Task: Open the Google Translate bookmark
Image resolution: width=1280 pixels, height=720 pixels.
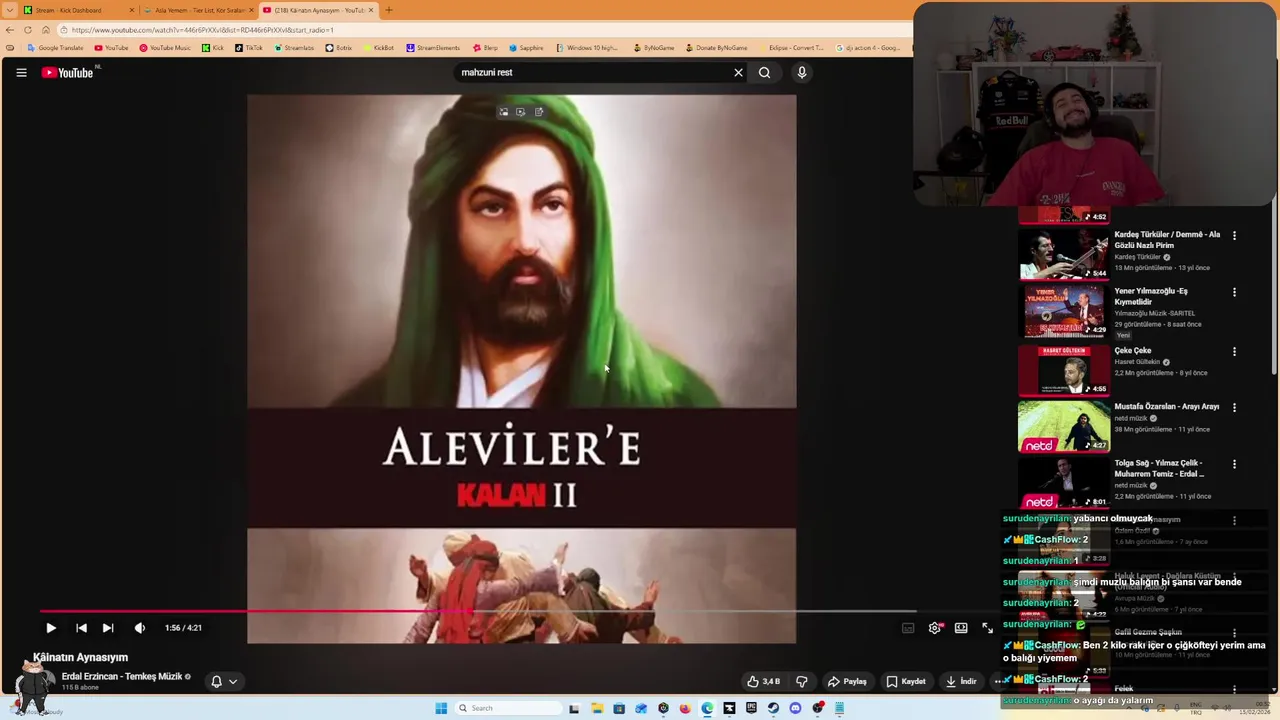Action: (x=55, y=48)
